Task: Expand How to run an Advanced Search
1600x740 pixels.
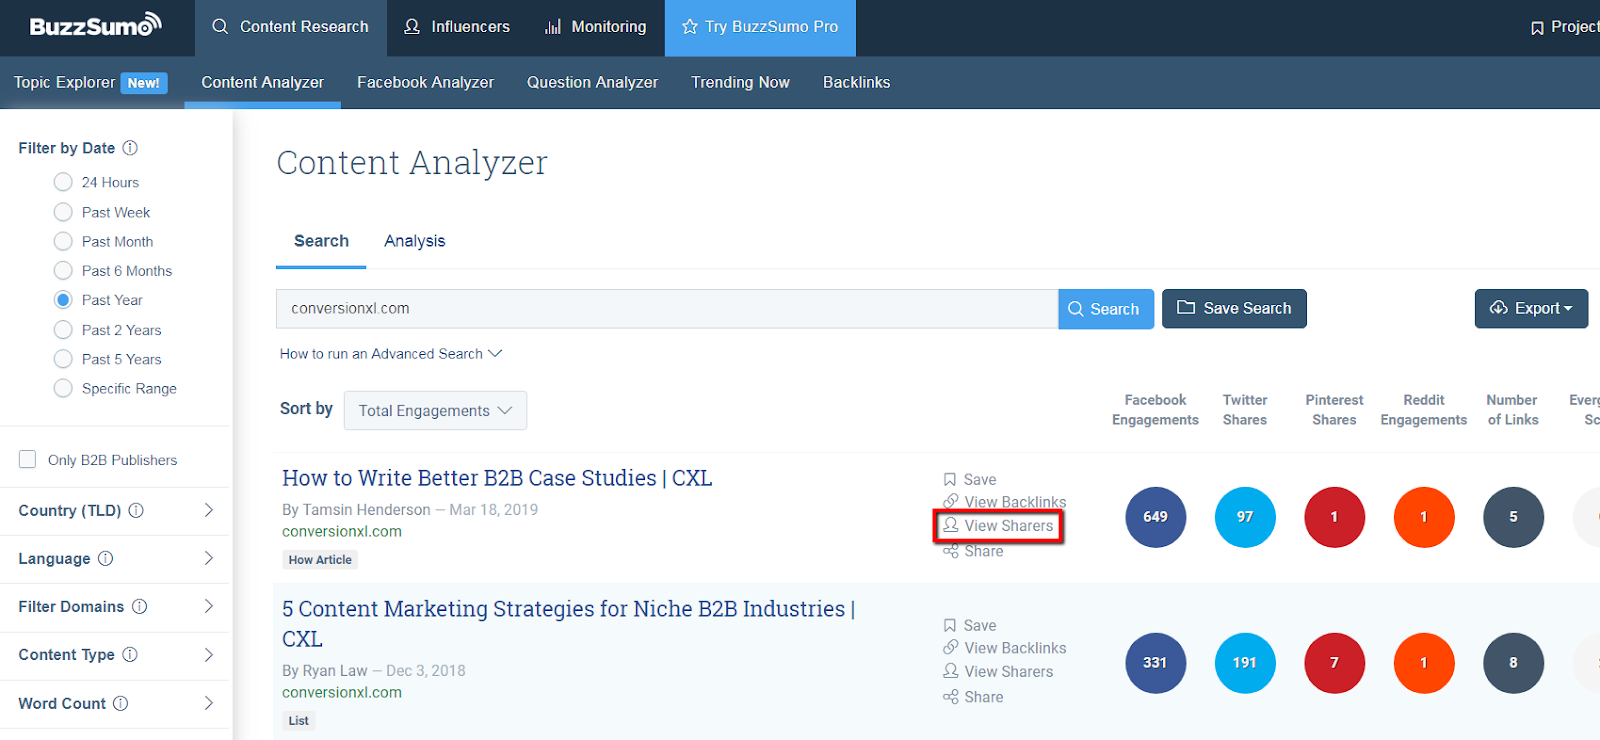Action: tap(391, 354)
